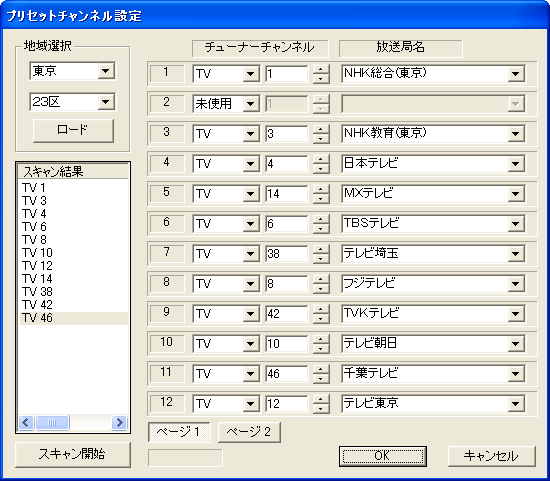550x481 pixels.
Task: Increase tuner channel for preset 7
Action: 321,249
